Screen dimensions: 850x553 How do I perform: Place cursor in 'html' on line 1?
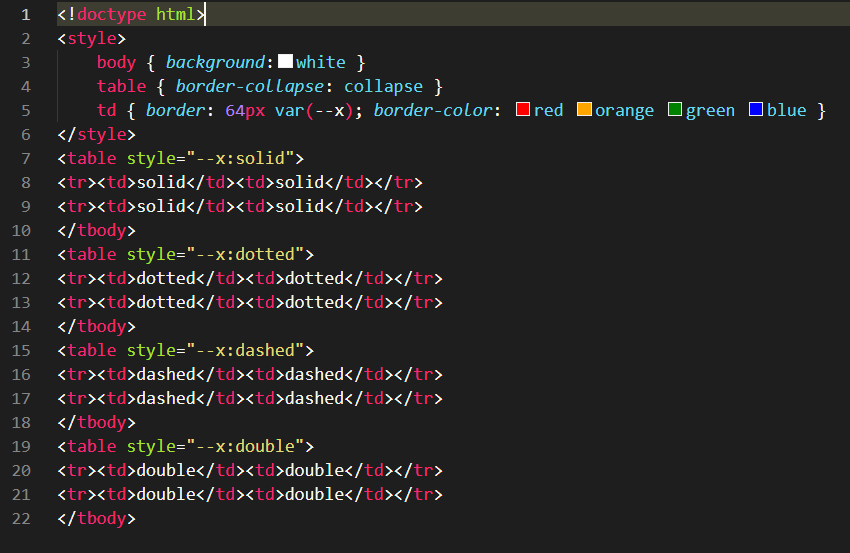coord(176,14)
